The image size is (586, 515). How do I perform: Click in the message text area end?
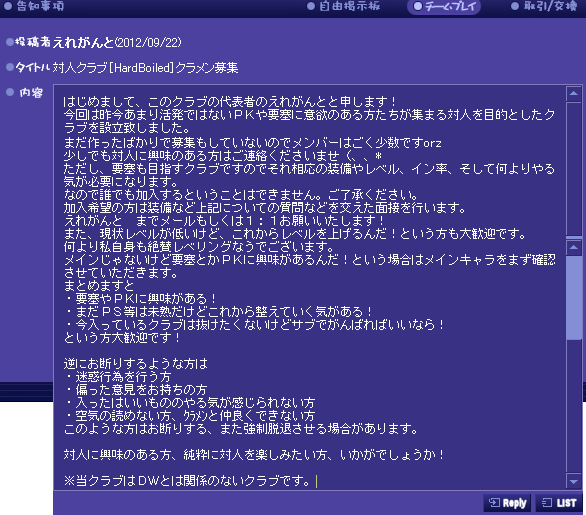[317, 481]
